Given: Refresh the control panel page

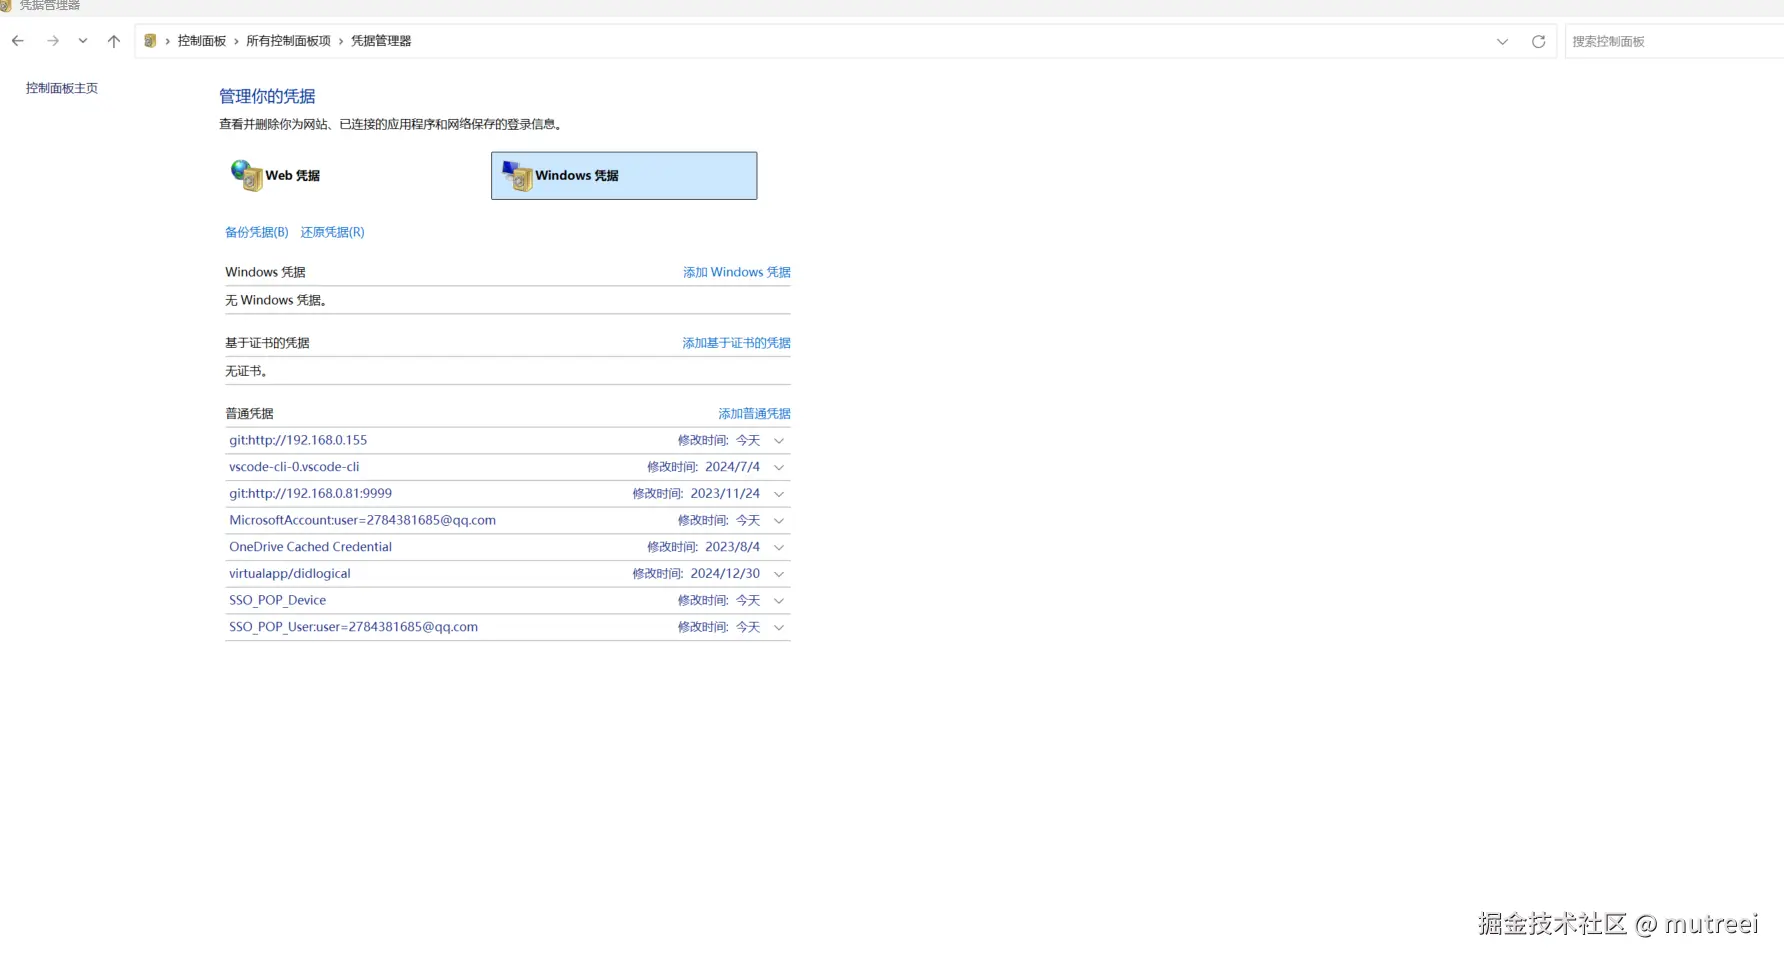Looking at the screenshot, I should [x=1538, y=41].
